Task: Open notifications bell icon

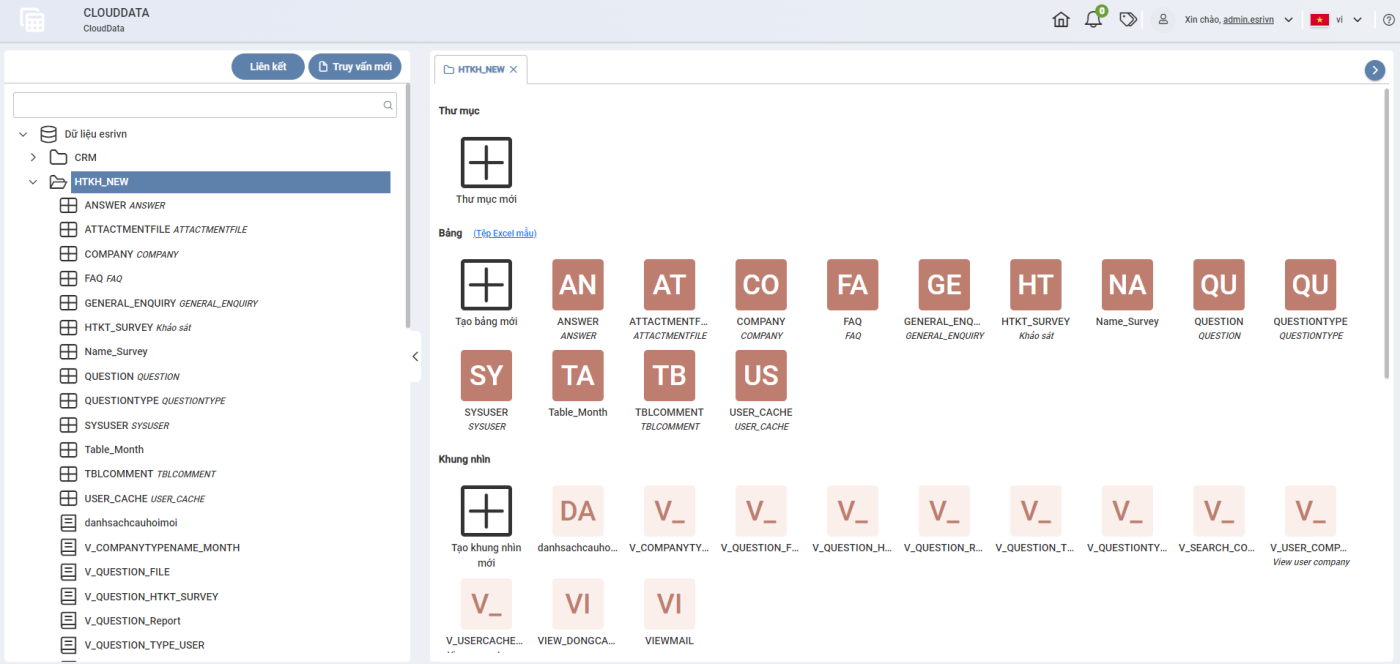Action: tap(1093, 20)
